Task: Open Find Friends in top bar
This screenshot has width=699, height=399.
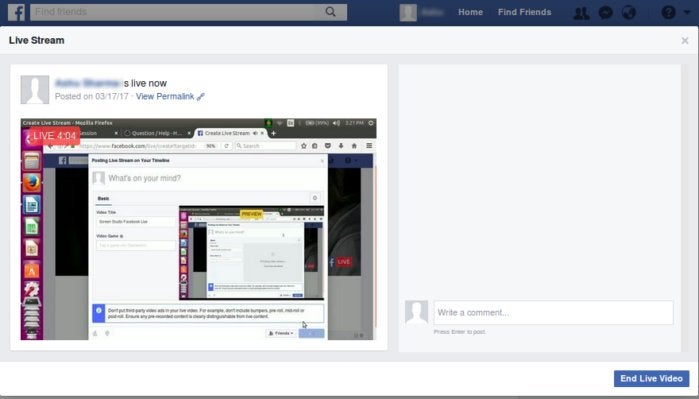Action: [x=524, y=12]
